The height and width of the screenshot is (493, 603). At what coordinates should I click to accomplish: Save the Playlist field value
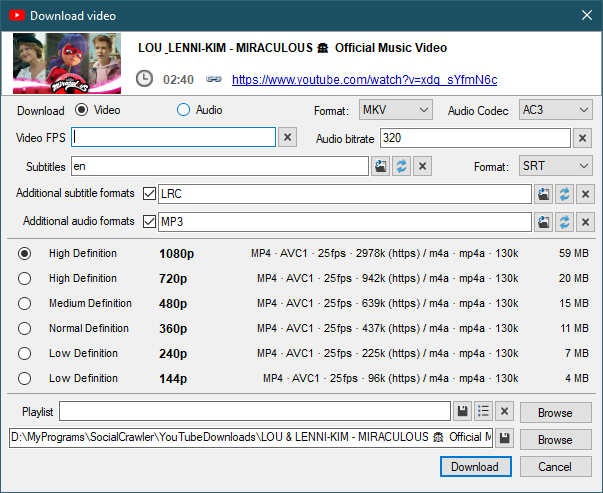pyautogui.click(x=463, y=411)
